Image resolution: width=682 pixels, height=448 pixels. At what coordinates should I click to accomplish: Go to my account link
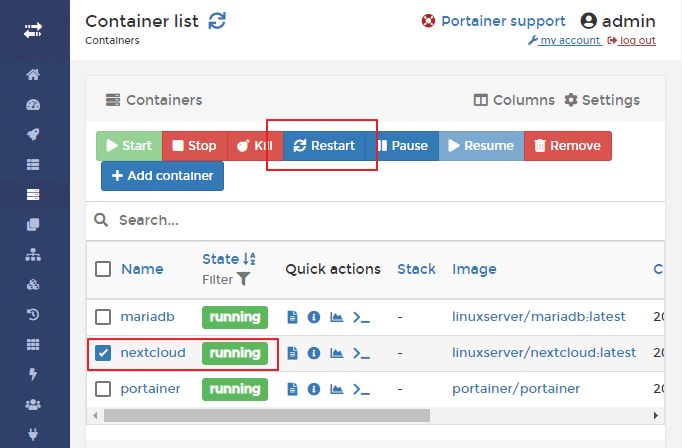coord(565,40)
